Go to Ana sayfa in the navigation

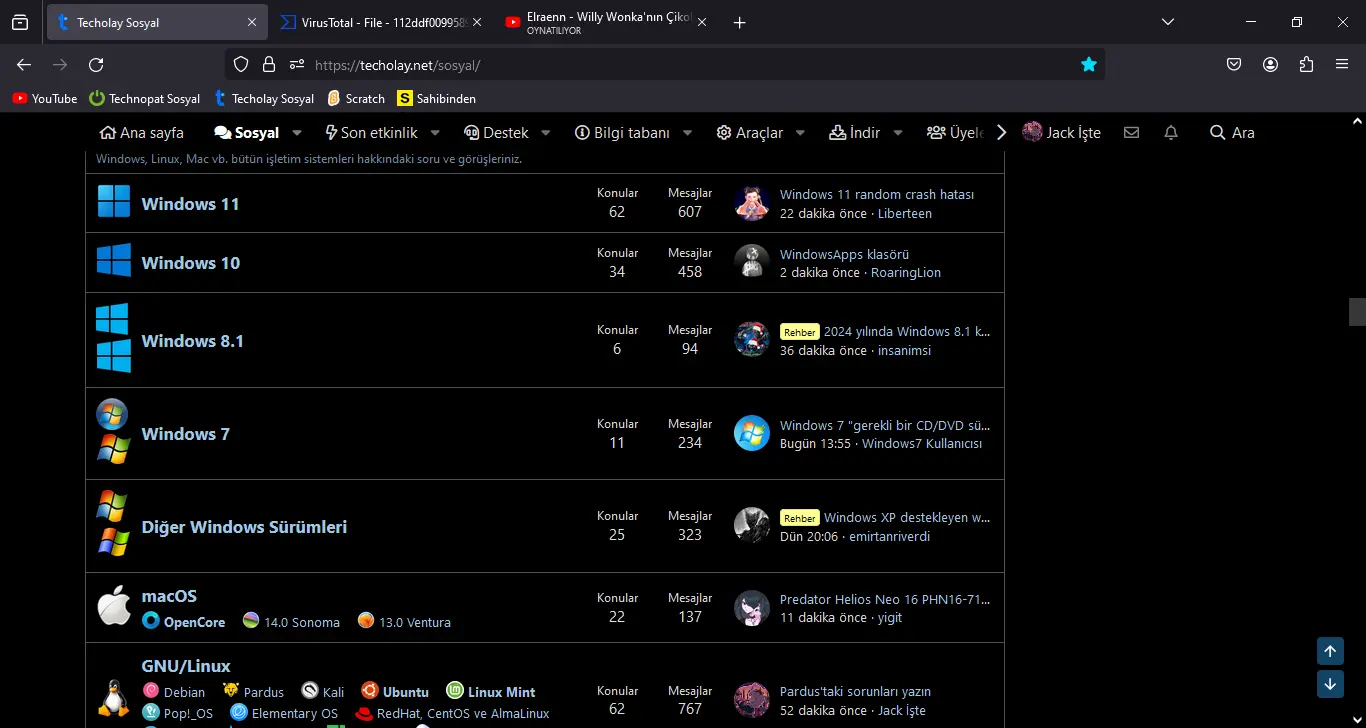[142, 133]
